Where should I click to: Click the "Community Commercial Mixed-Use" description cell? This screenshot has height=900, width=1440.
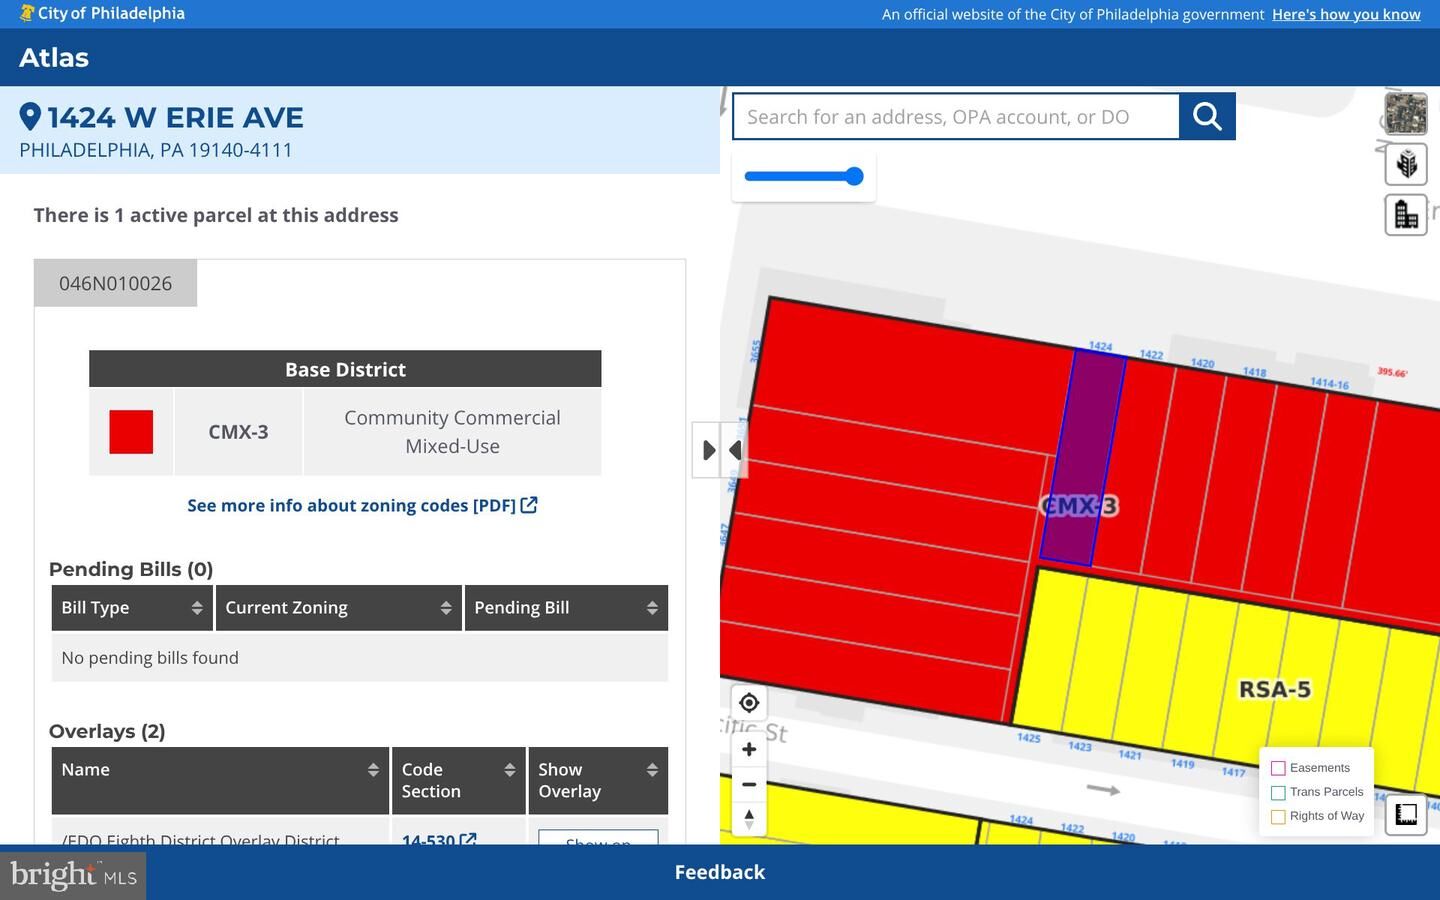tap(452, 432)
